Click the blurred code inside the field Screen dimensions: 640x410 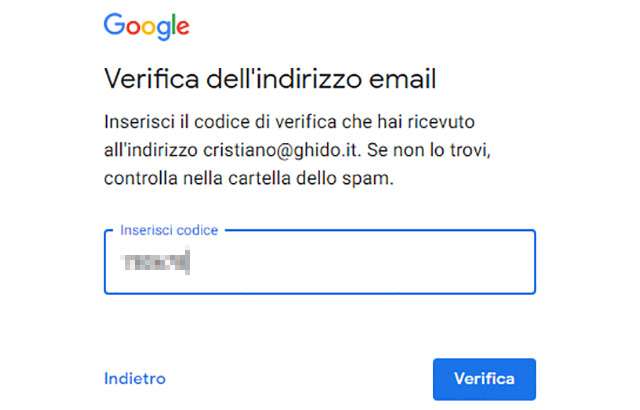tap(155, 263)
